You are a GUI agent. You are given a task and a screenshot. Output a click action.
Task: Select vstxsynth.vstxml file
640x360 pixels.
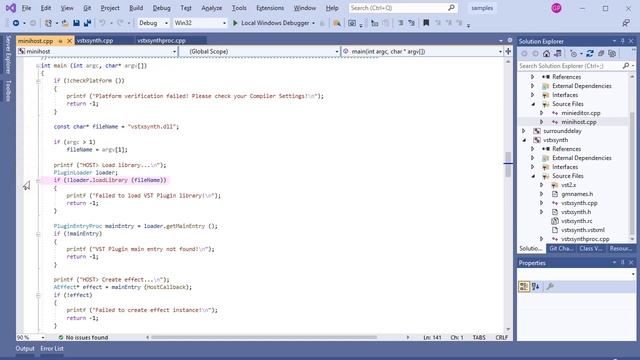(x=582, y=230)
